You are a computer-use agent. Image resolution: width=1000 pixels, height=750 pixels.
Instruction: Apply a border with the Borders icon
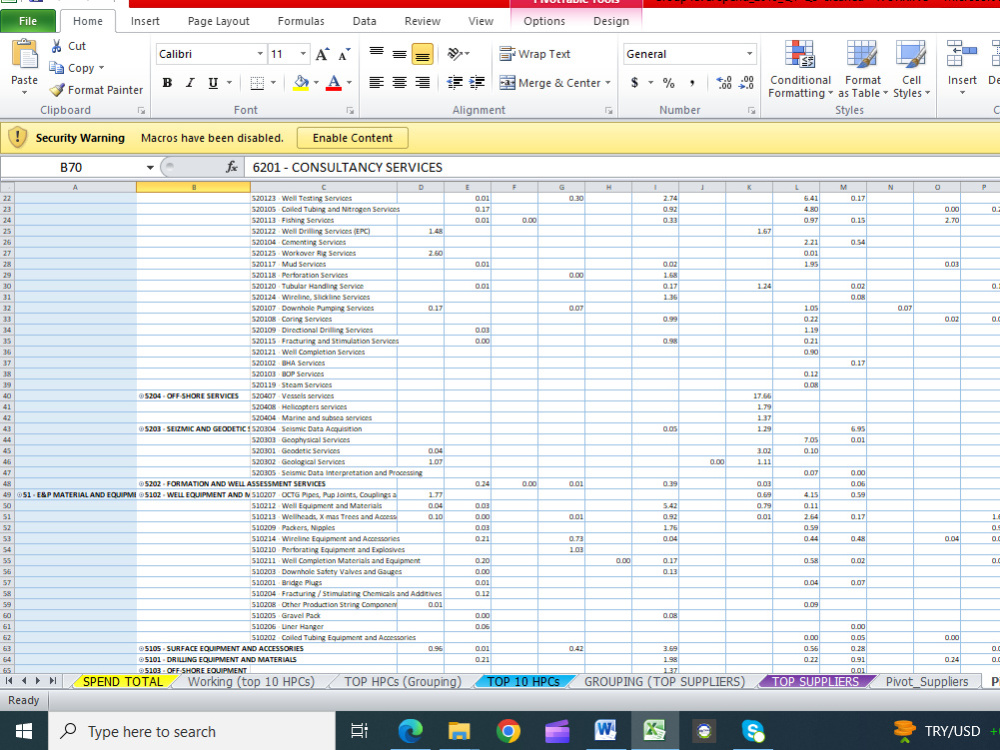[257, 83]
